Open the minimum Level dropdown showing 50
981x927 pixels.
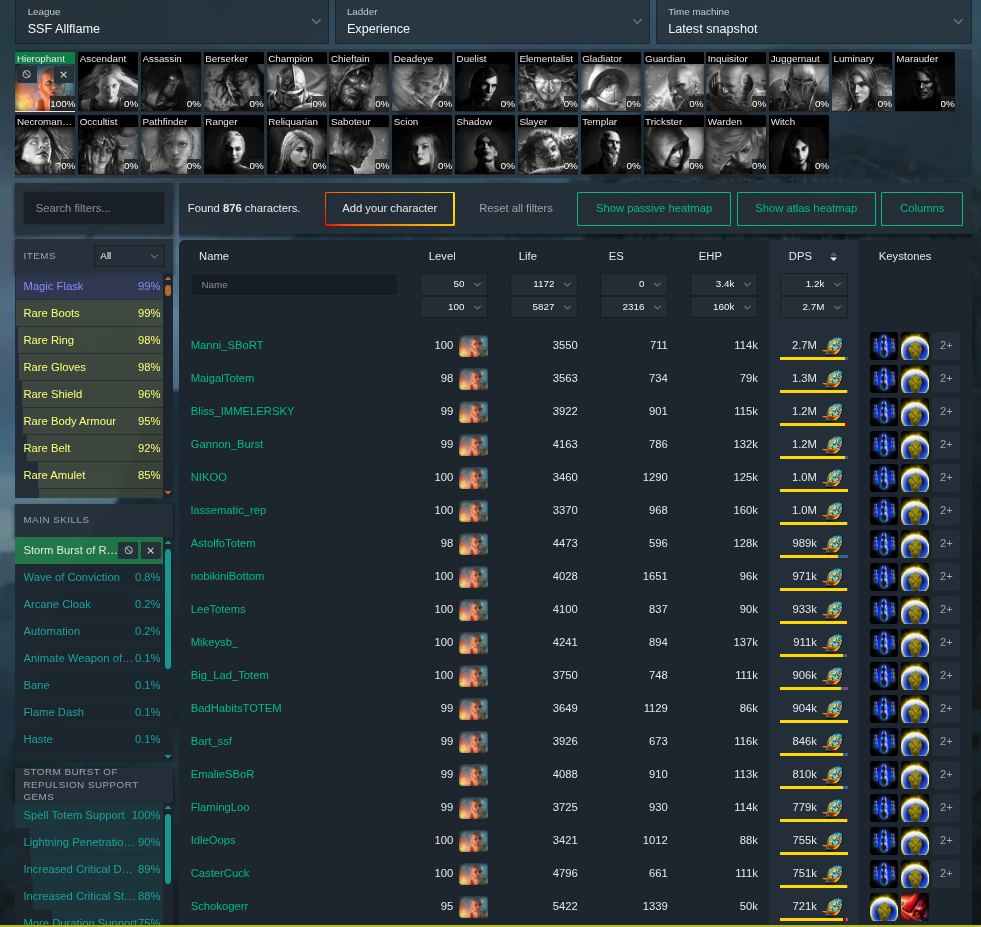point(454,284)
